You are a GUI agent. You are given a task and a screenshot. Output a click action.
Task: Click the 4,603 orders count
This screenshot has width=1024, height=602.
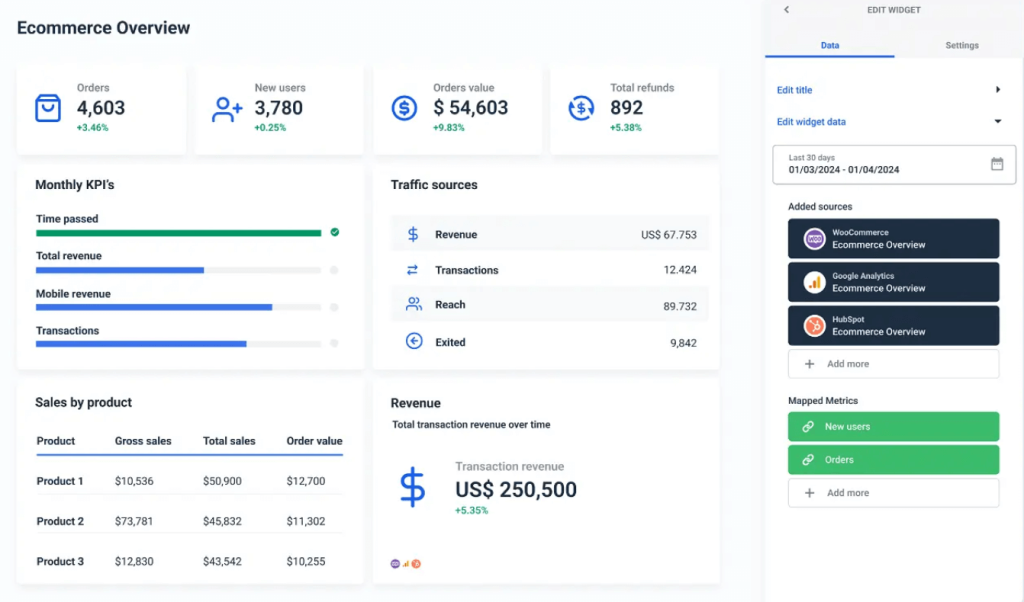click(x=101, y=108)
